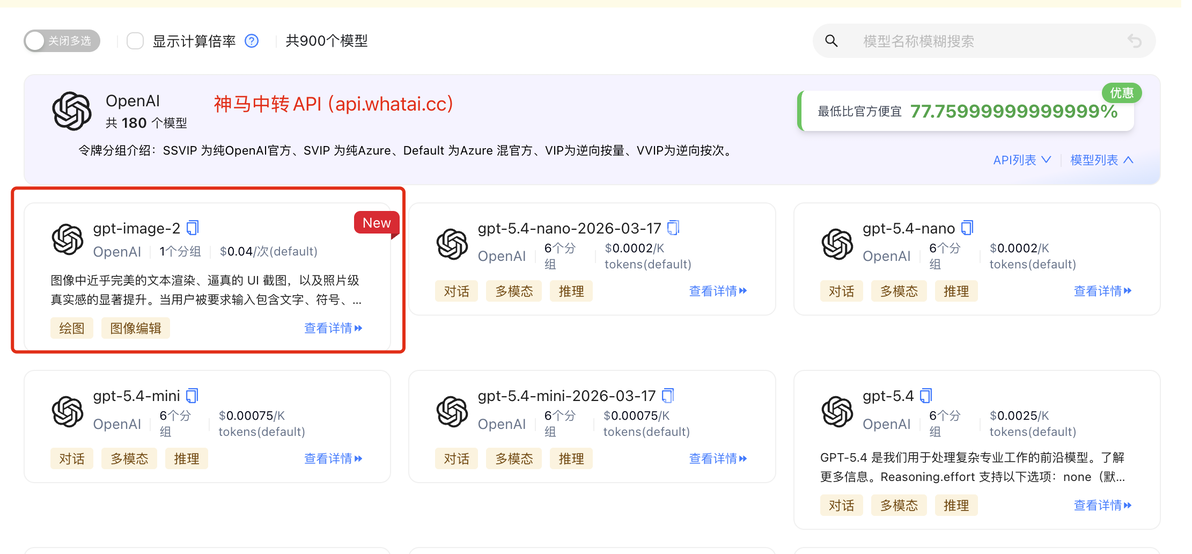Check the 显示计算倍率 checkbox

(x=135, y=41)
